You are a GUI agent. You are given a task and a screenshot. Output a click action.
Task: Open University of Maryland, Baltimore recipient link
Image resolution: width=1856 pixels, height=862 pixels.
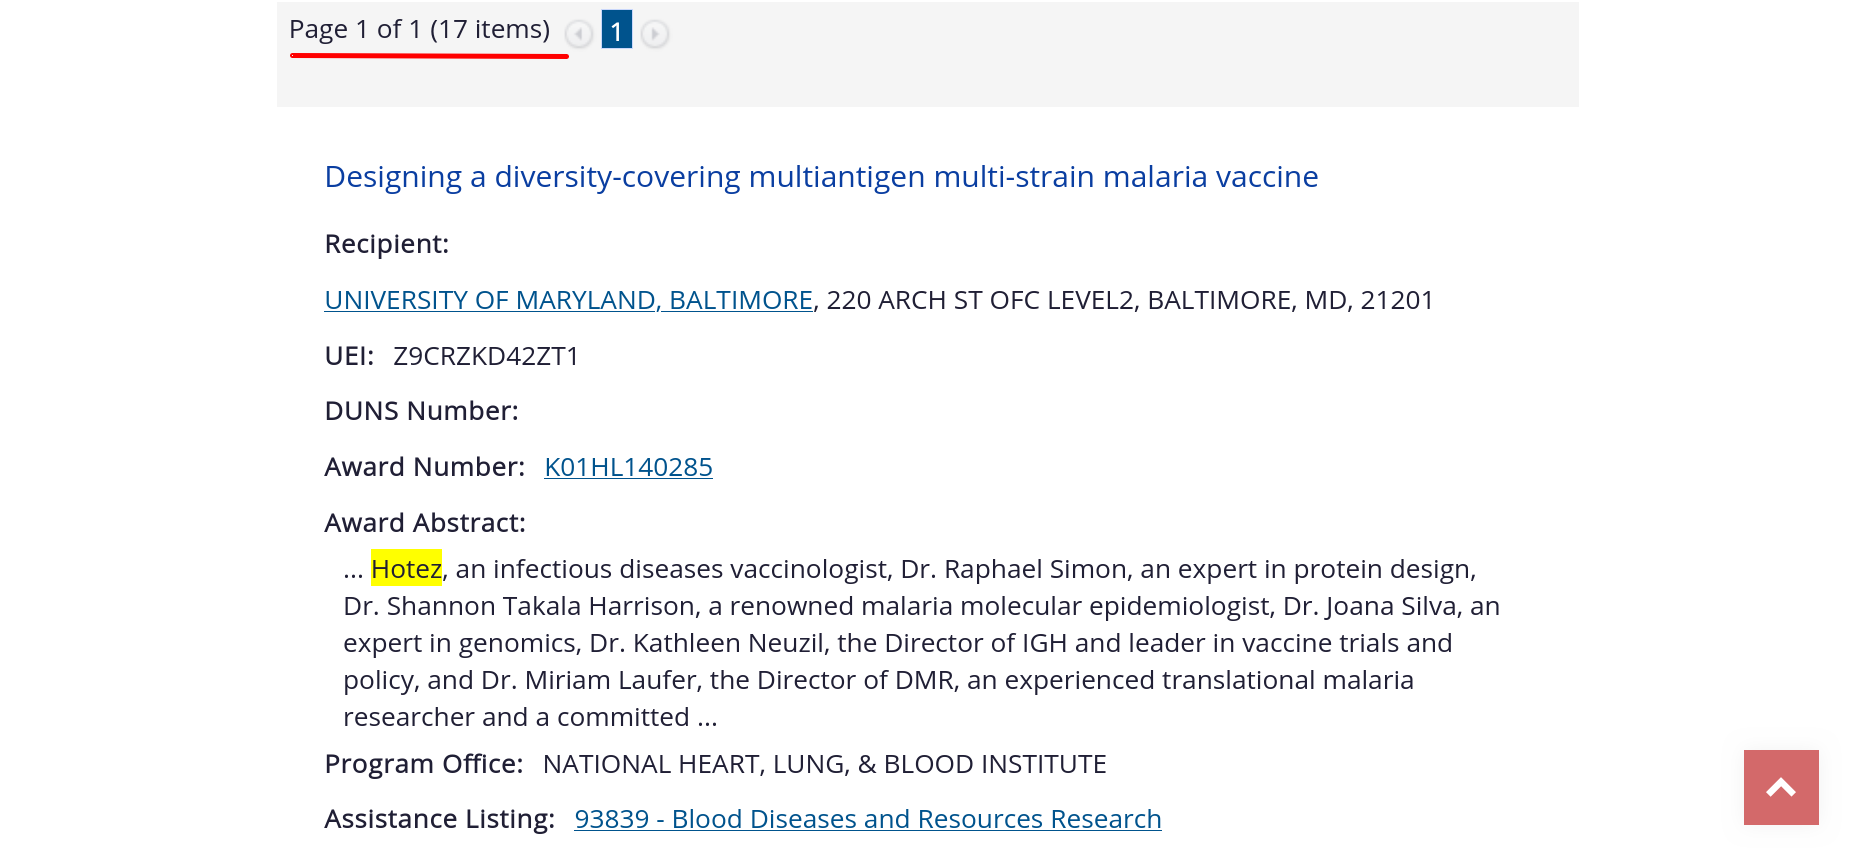(x=568, y=300)
